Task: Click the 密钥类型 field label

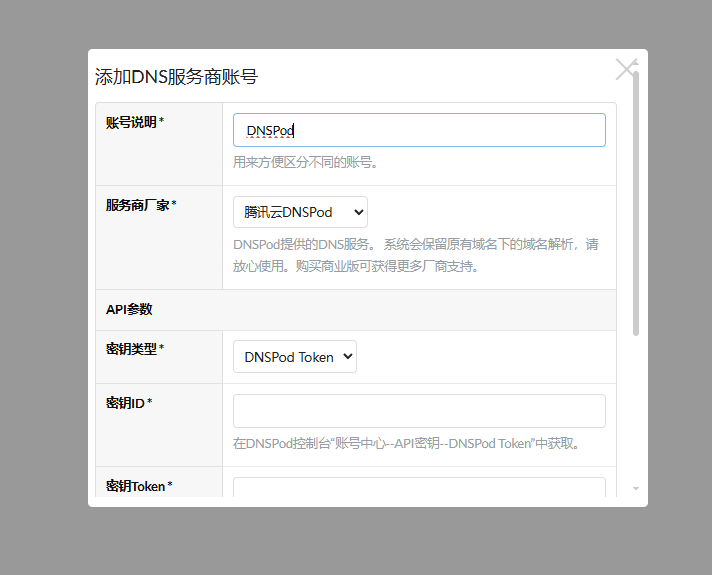Action: coord(135,349)
